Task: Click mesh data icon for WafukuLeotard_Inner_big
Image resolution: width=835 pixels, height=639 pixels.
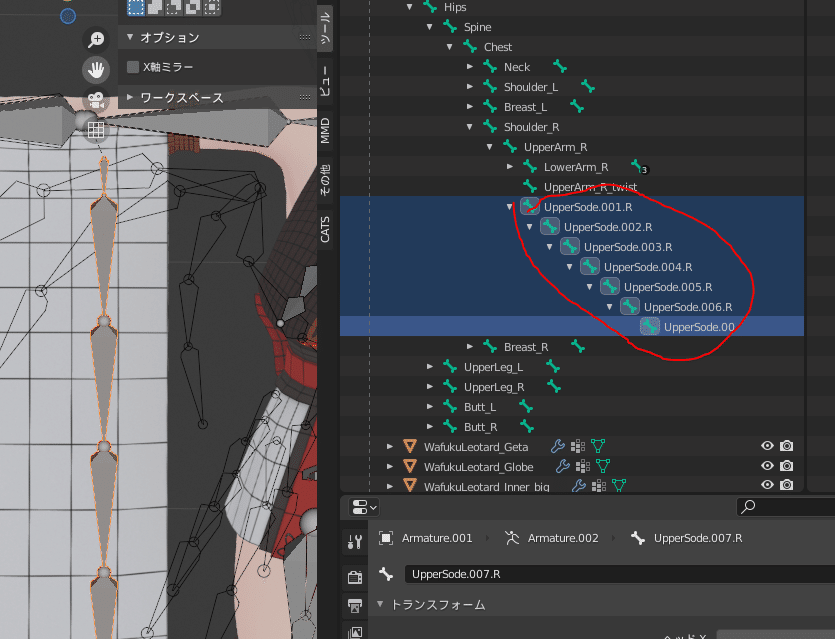Action: pyautogui.click(x=618, y=485)
